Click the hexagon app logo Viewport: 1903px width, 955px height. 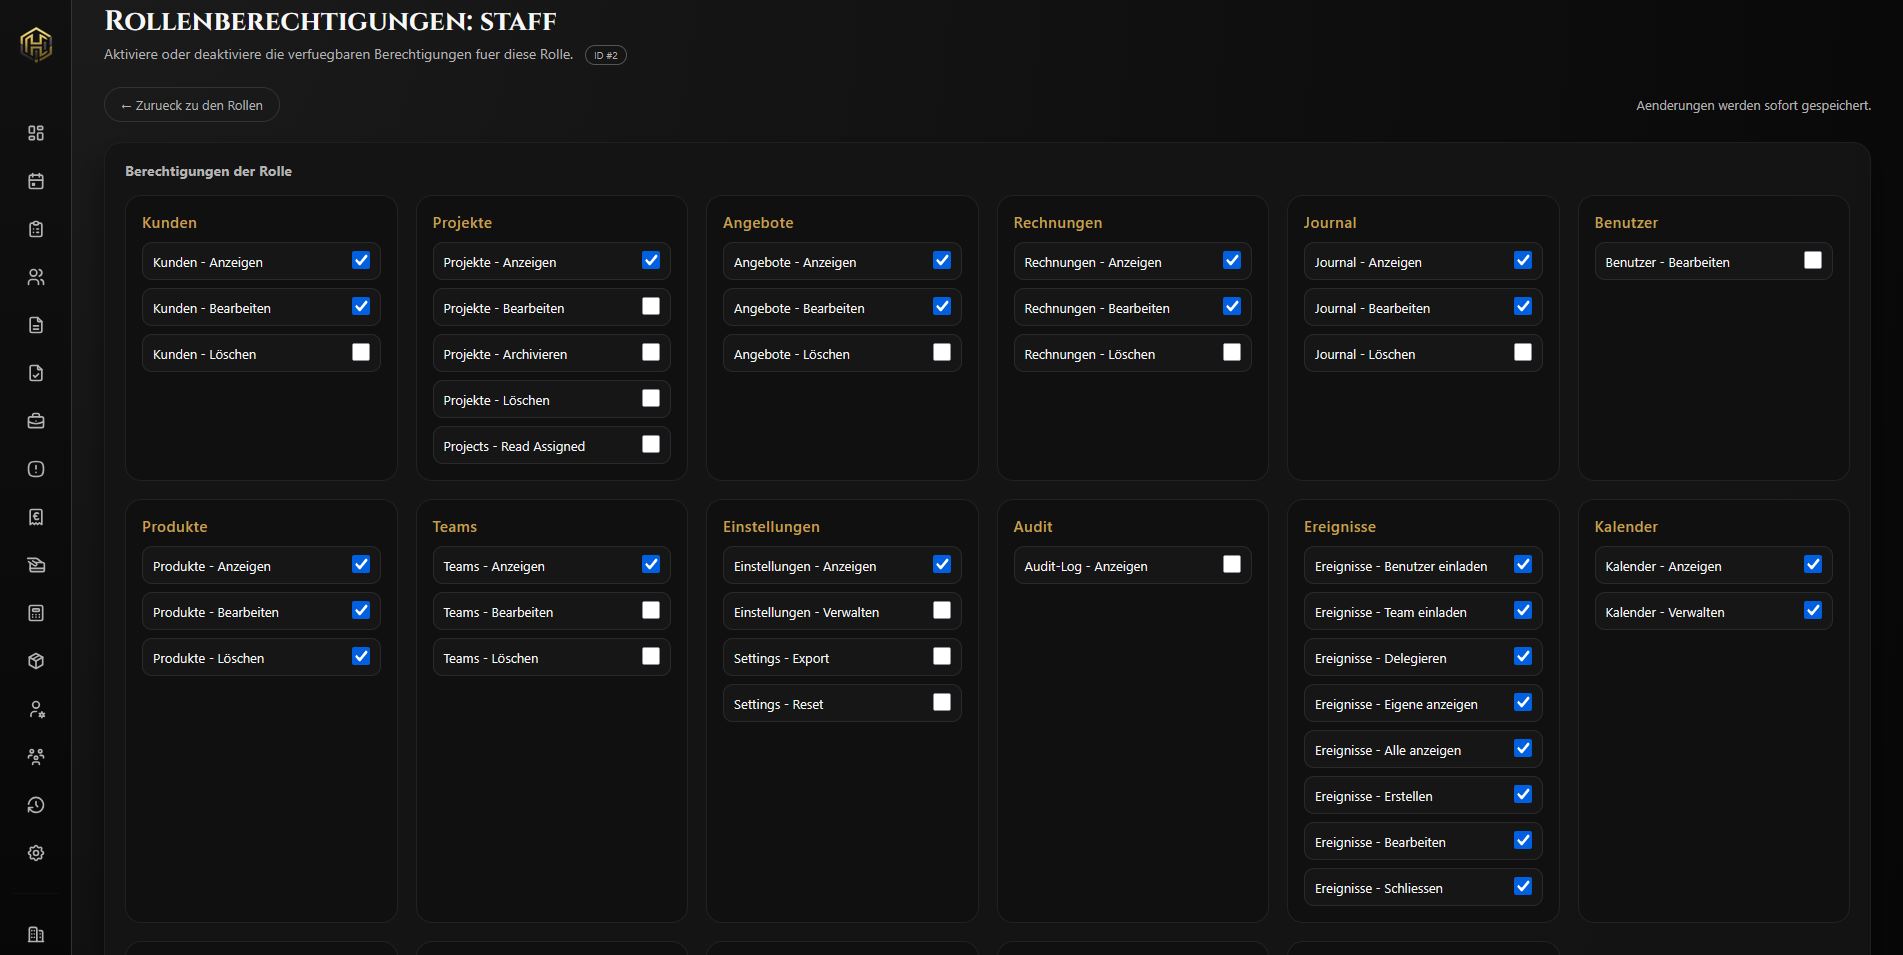point(36,44)
